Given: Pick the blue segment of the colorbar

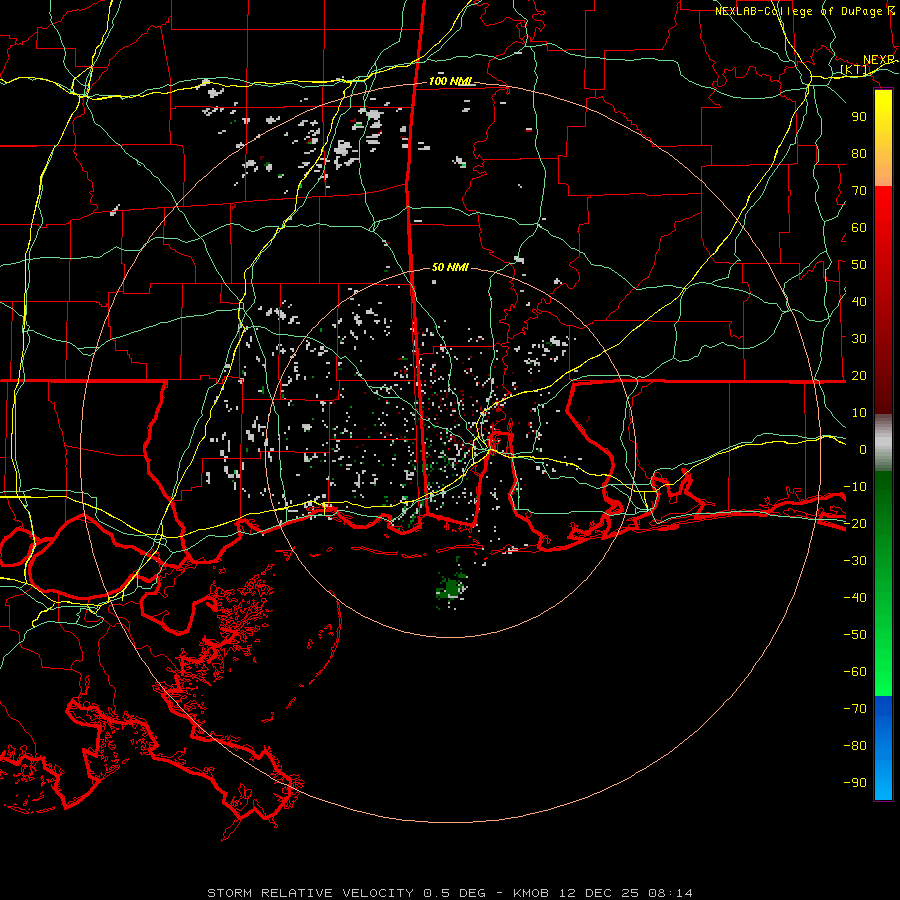Looking at the screenshot, I should [883, 747].
